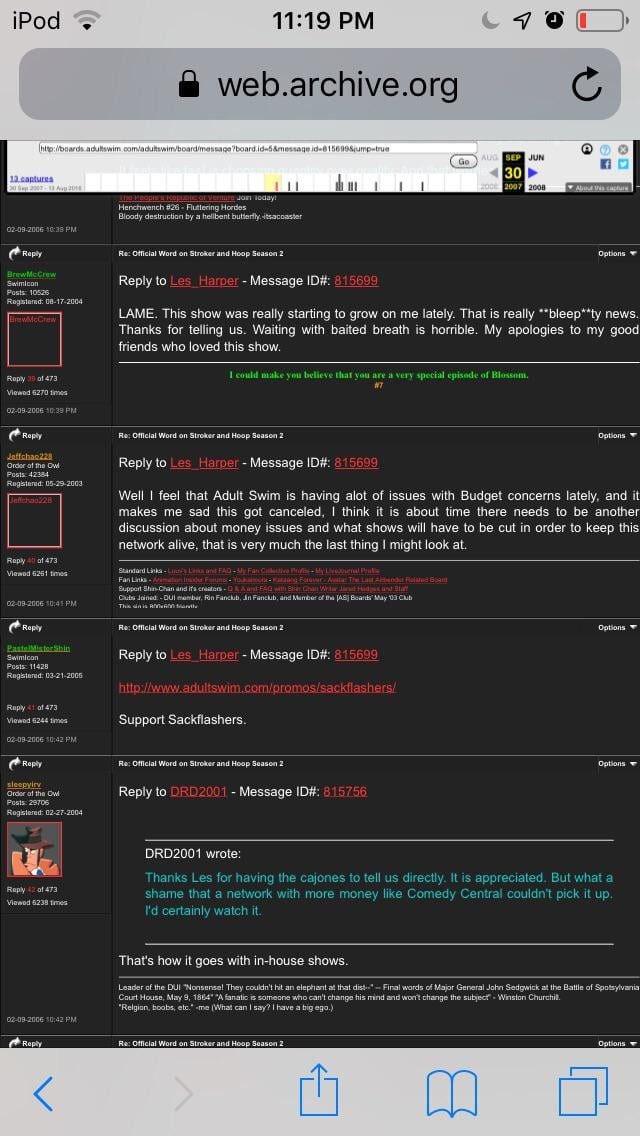640x1136 pixels.
Task: Open Jeffchao228 username profile link
Action: click(x=30, y=456)
